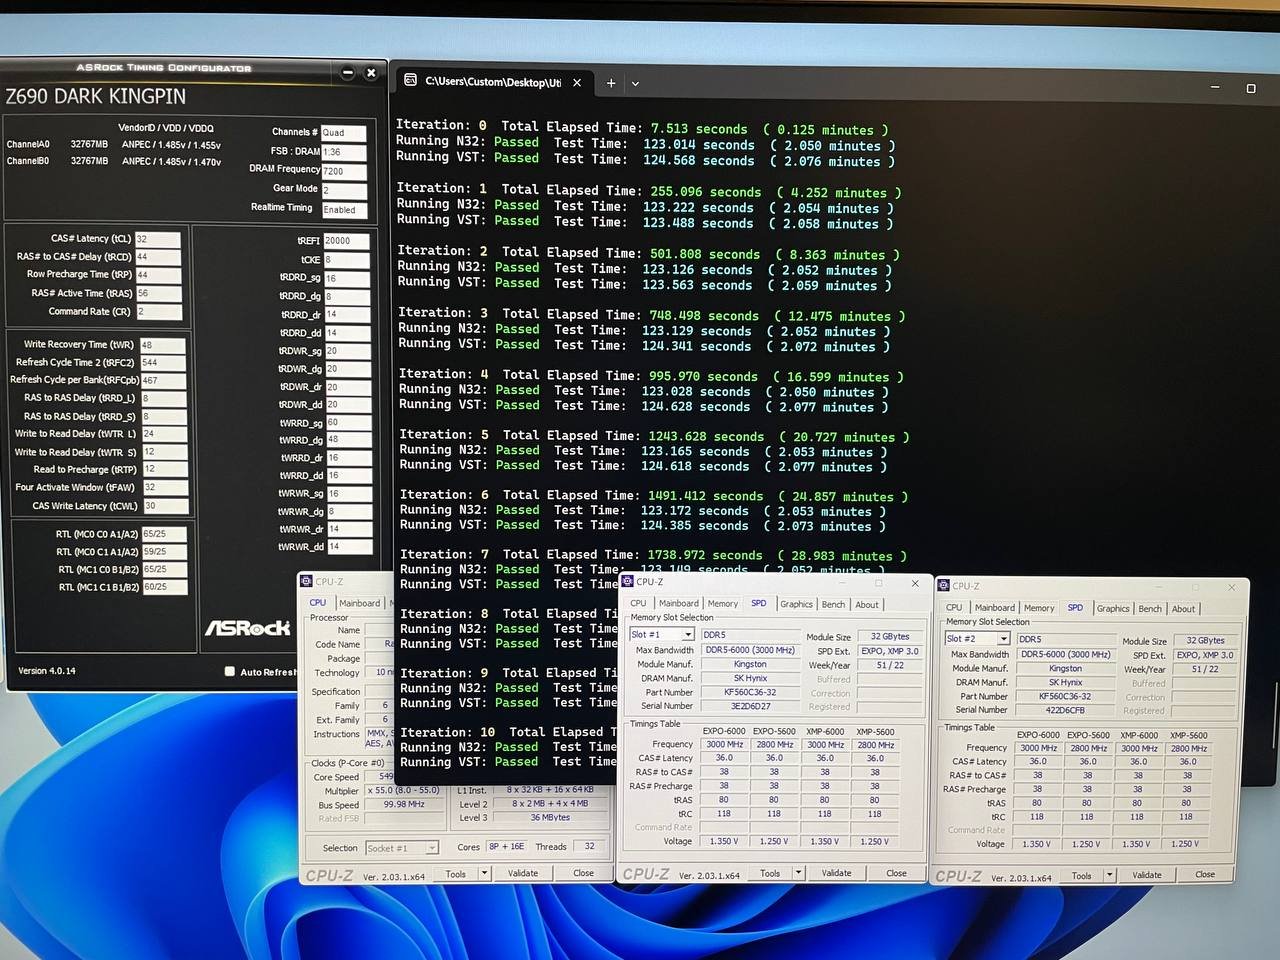This screenshot has height=960, width=1280.
Task: Open the Bench tab in the Slot #1 CPU-Z window
Action: 834,604
